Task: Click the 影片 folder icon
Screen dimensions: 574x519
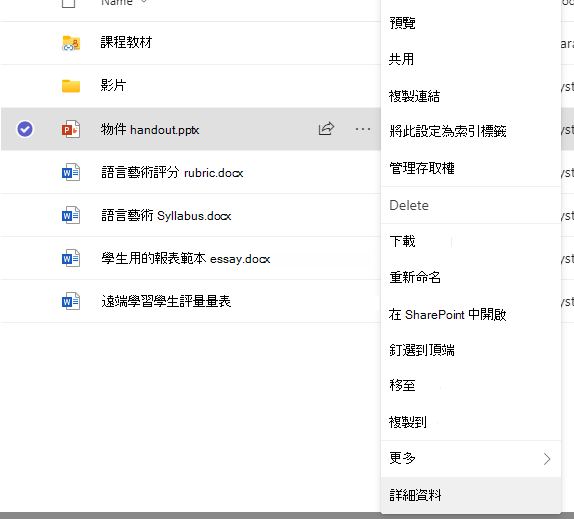Action: tap(71, 86)
